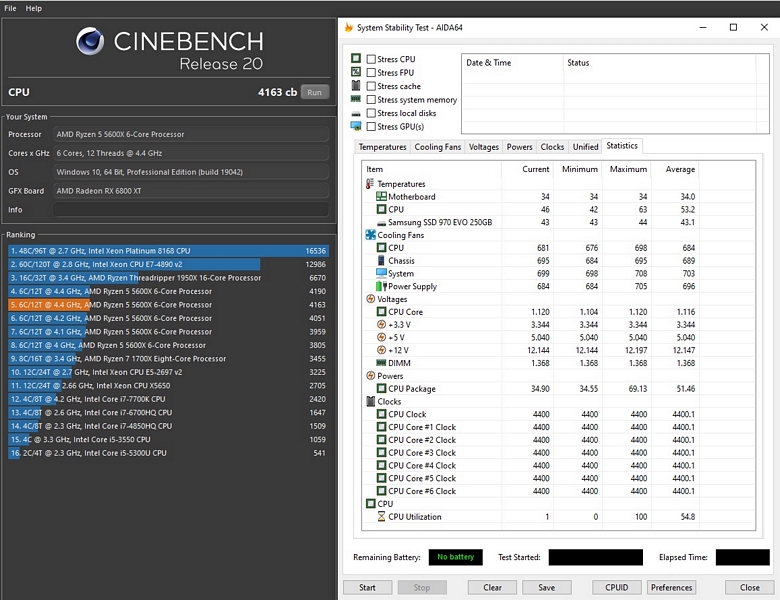This screenshot has width=780, height=600.
Task: Click the orange lightning icon next to Voltages
Action: tap(371, 299)
